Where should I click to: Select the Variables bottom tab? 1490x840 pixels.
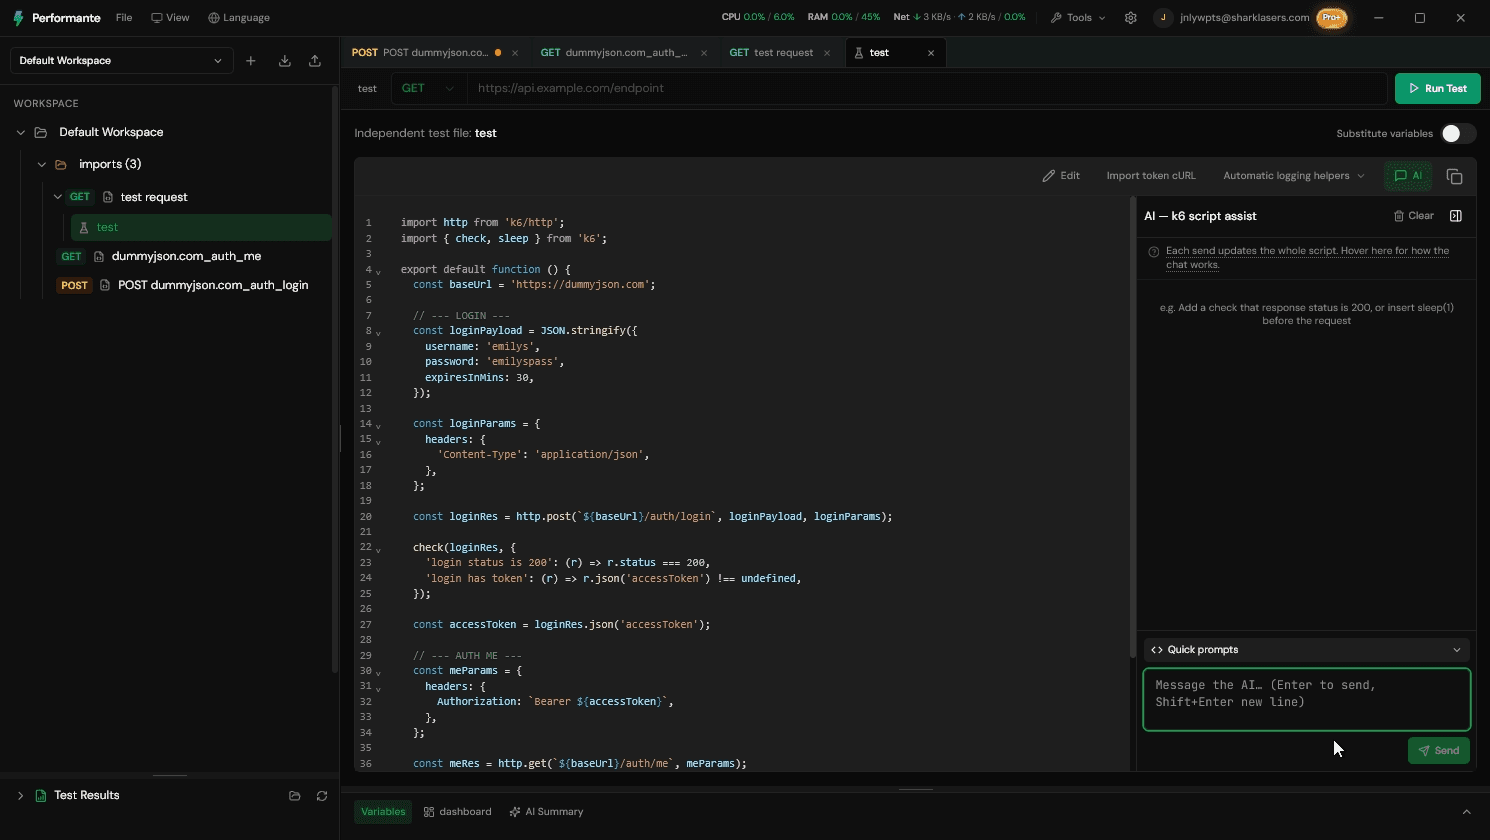point(384,812)
